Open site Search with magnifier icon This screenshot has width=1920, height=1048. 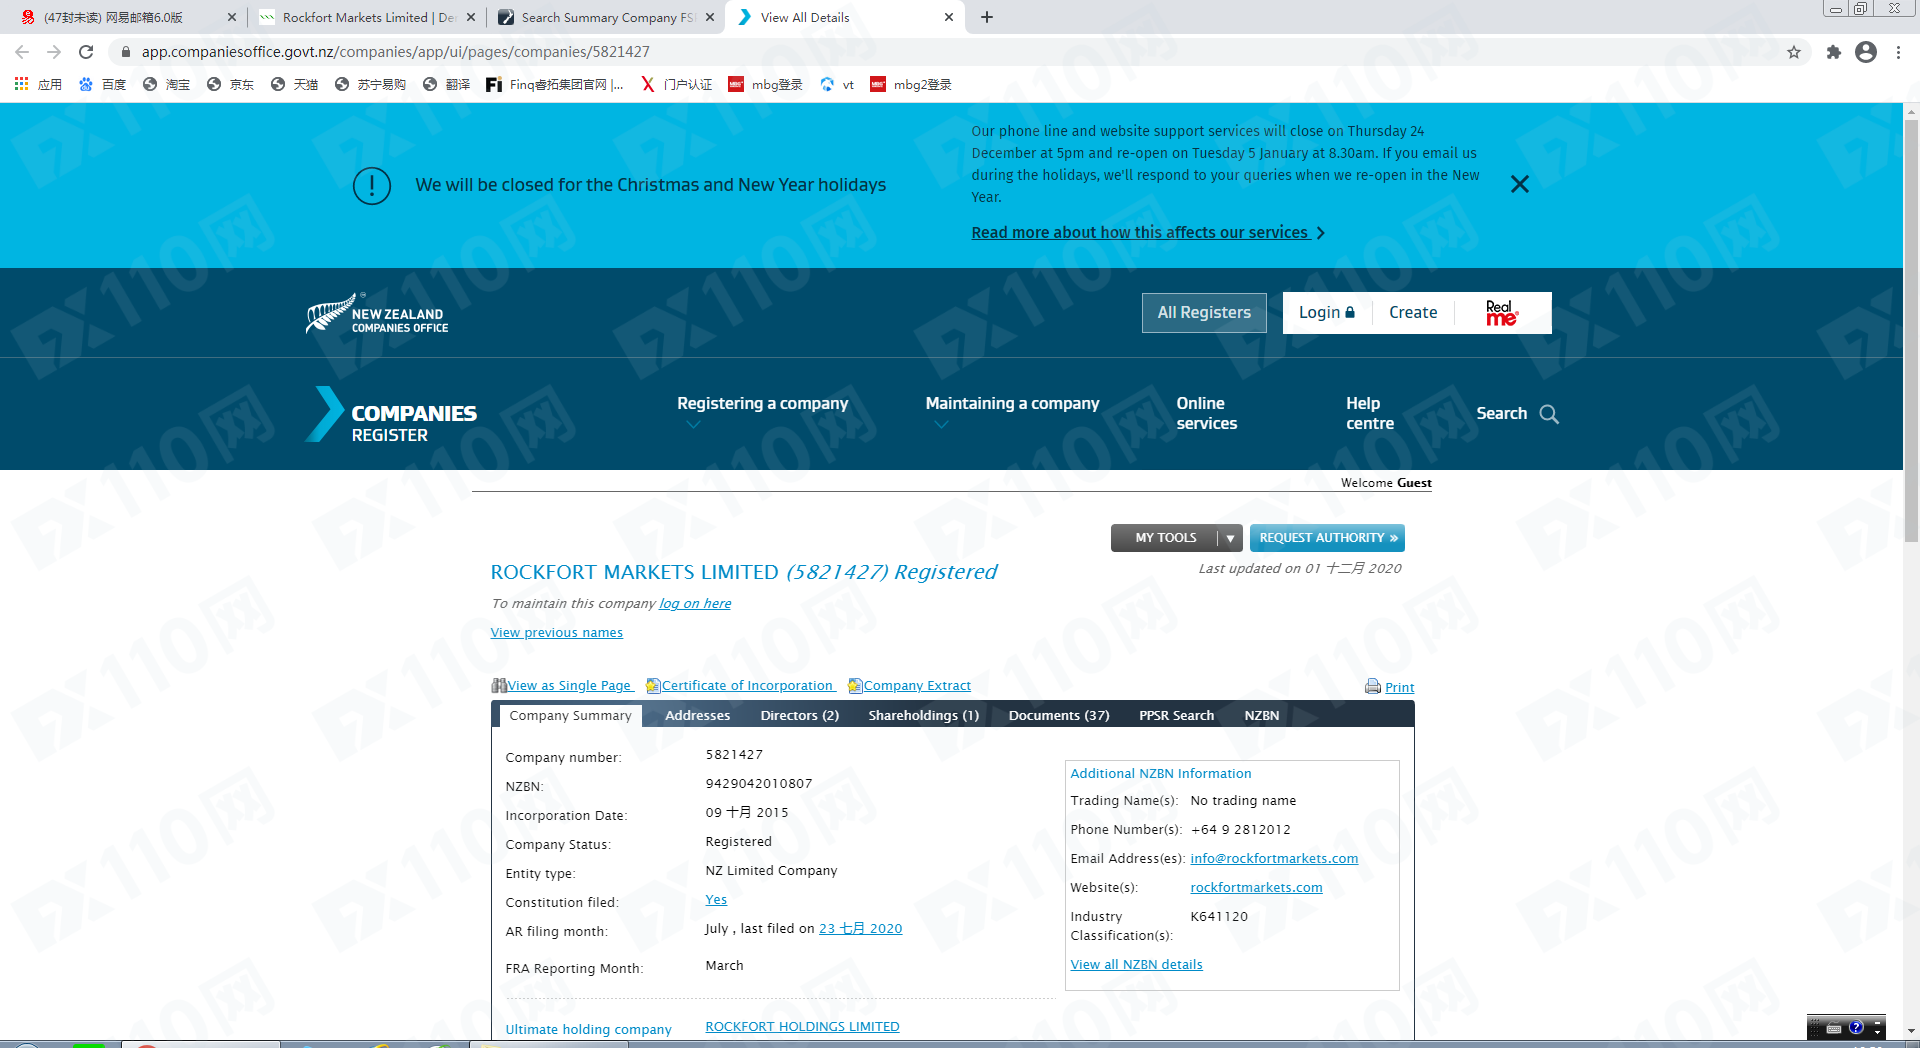pyautogui.click(x=1518, y=414)
